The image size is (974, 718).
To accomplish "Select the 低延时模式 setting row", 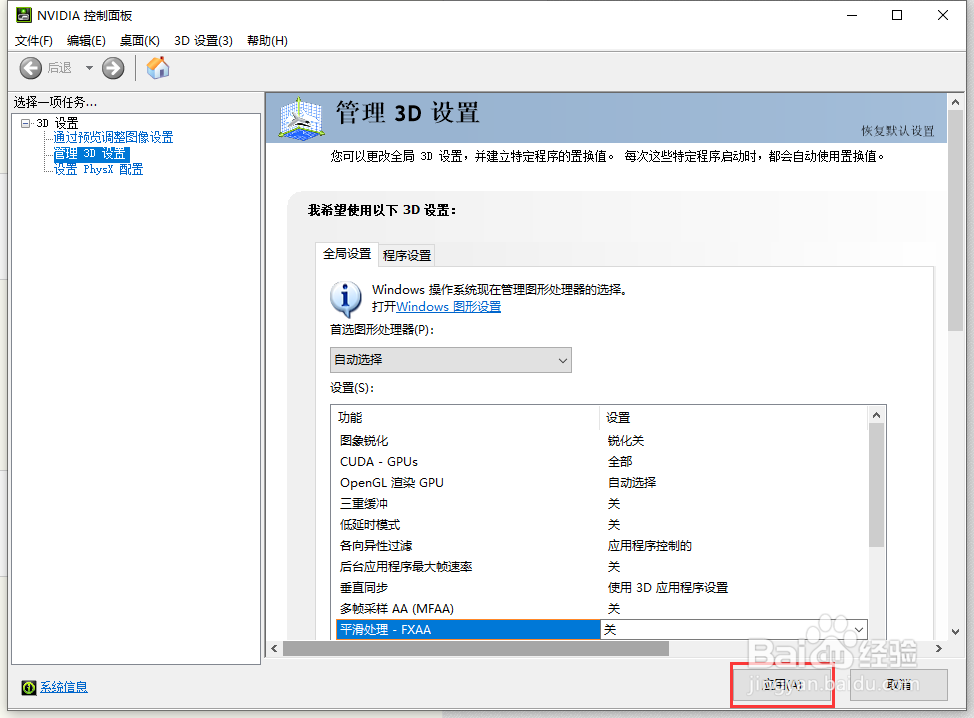I will point(601,525).
